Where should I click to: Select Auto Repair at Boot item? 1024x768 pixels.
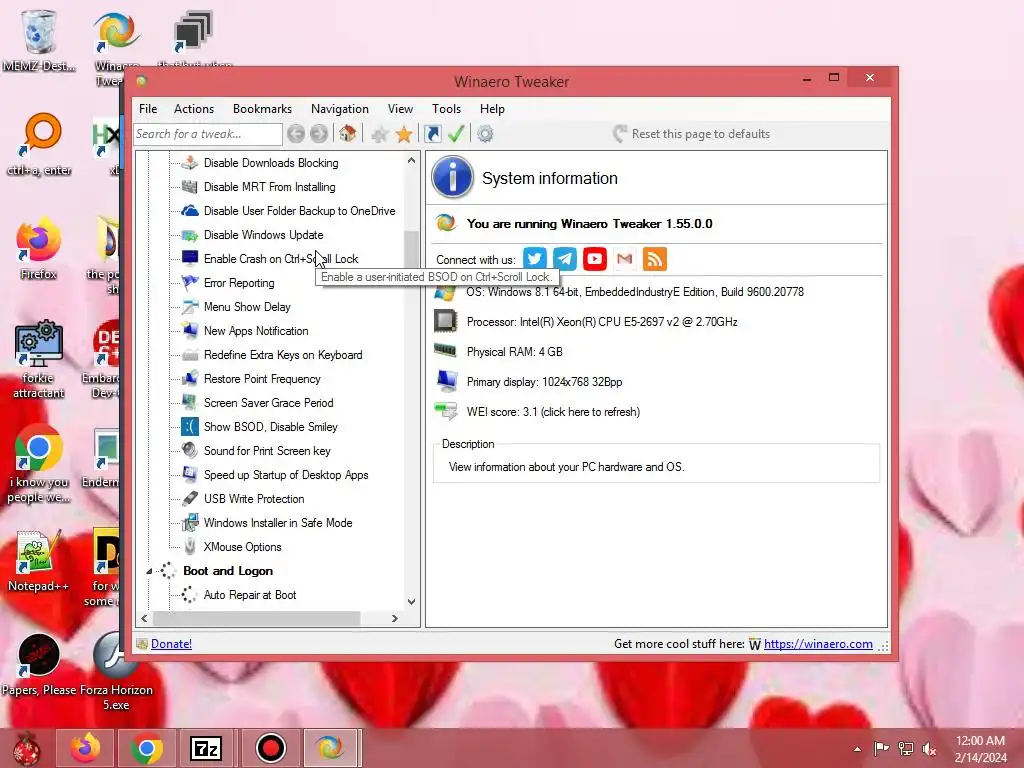tap(249, 595)
